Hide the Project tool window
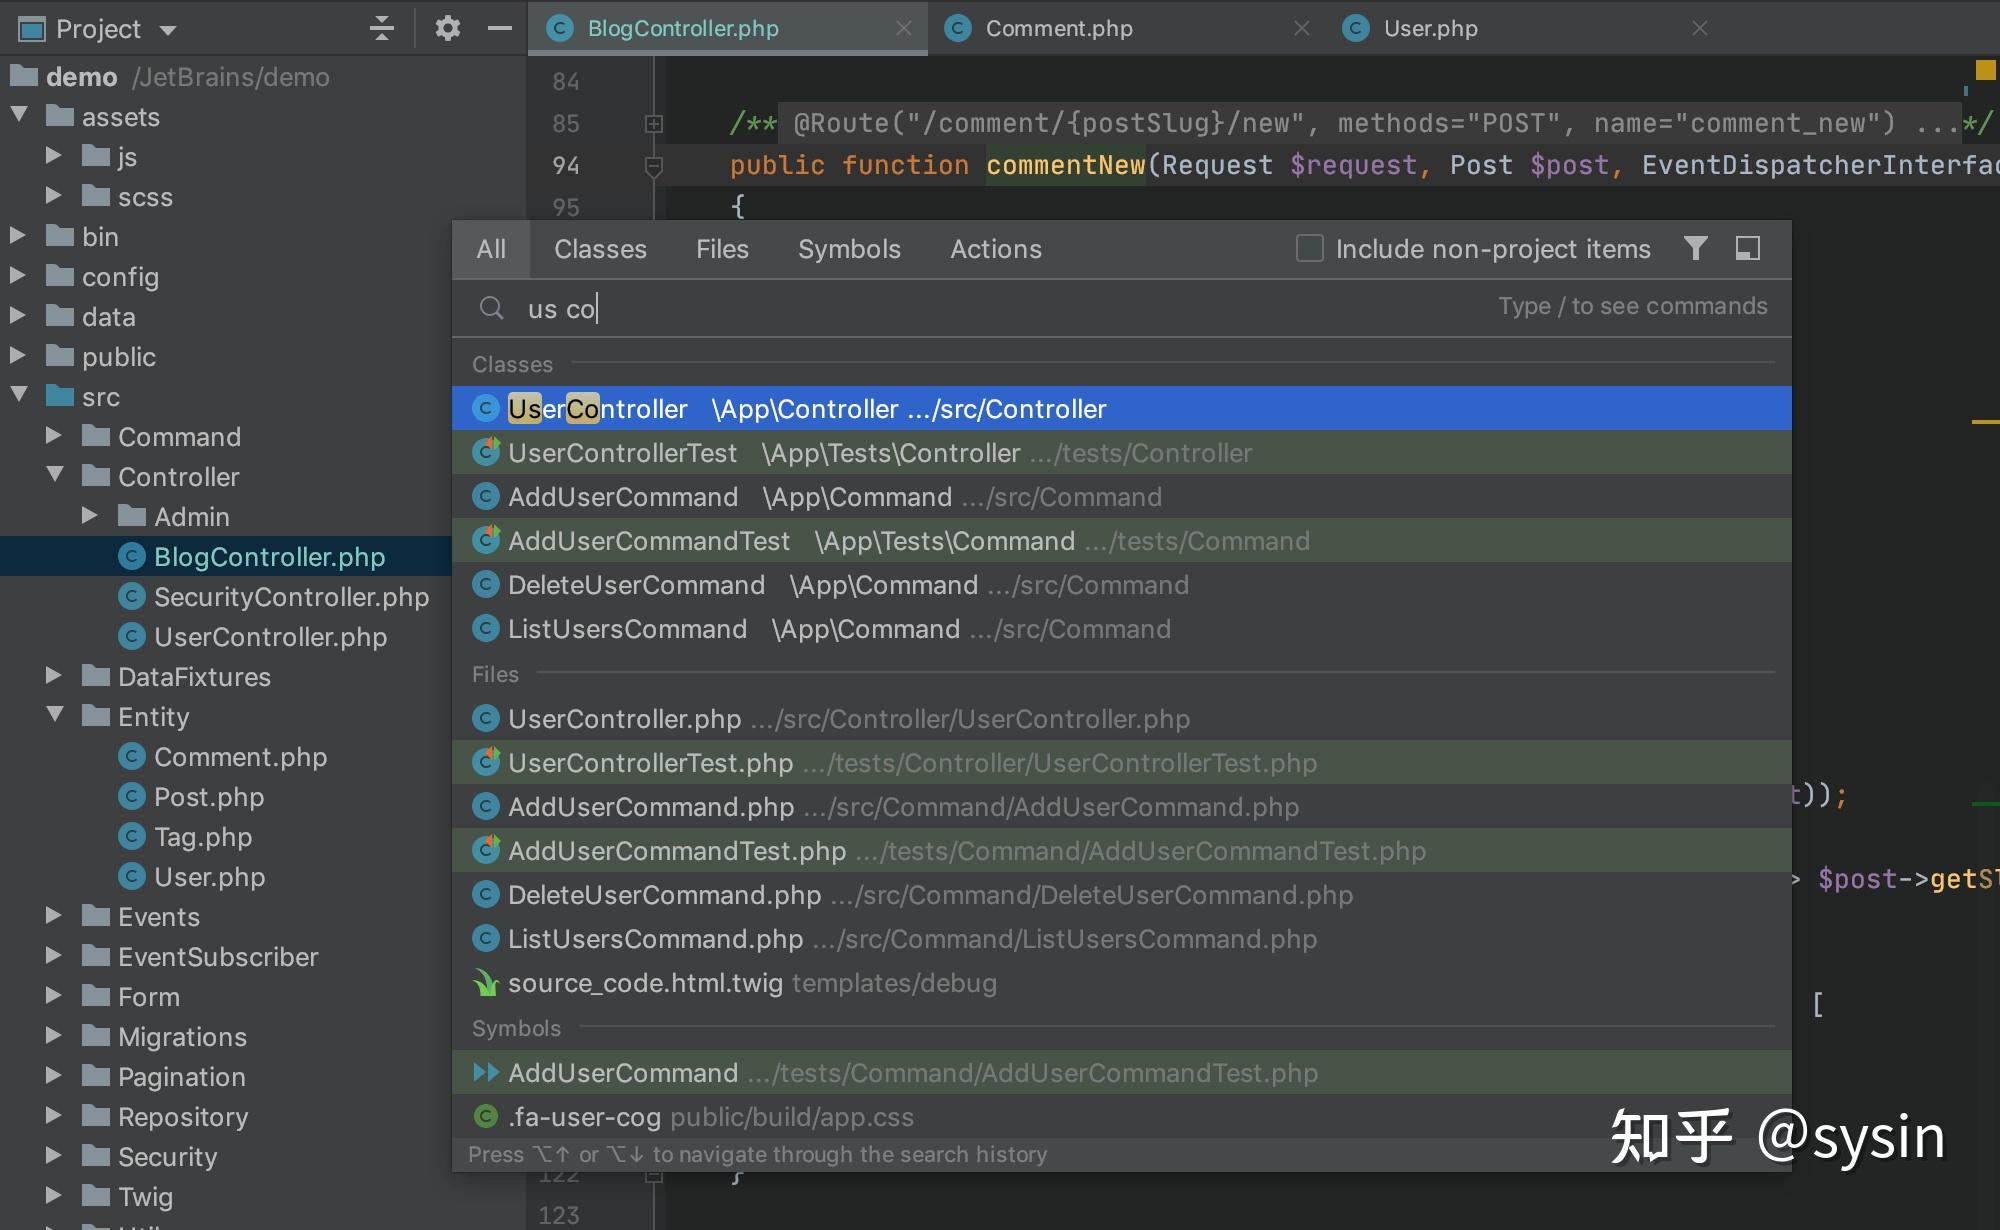Viewport: 2000px width, 1230px height. tap(500, 28)
